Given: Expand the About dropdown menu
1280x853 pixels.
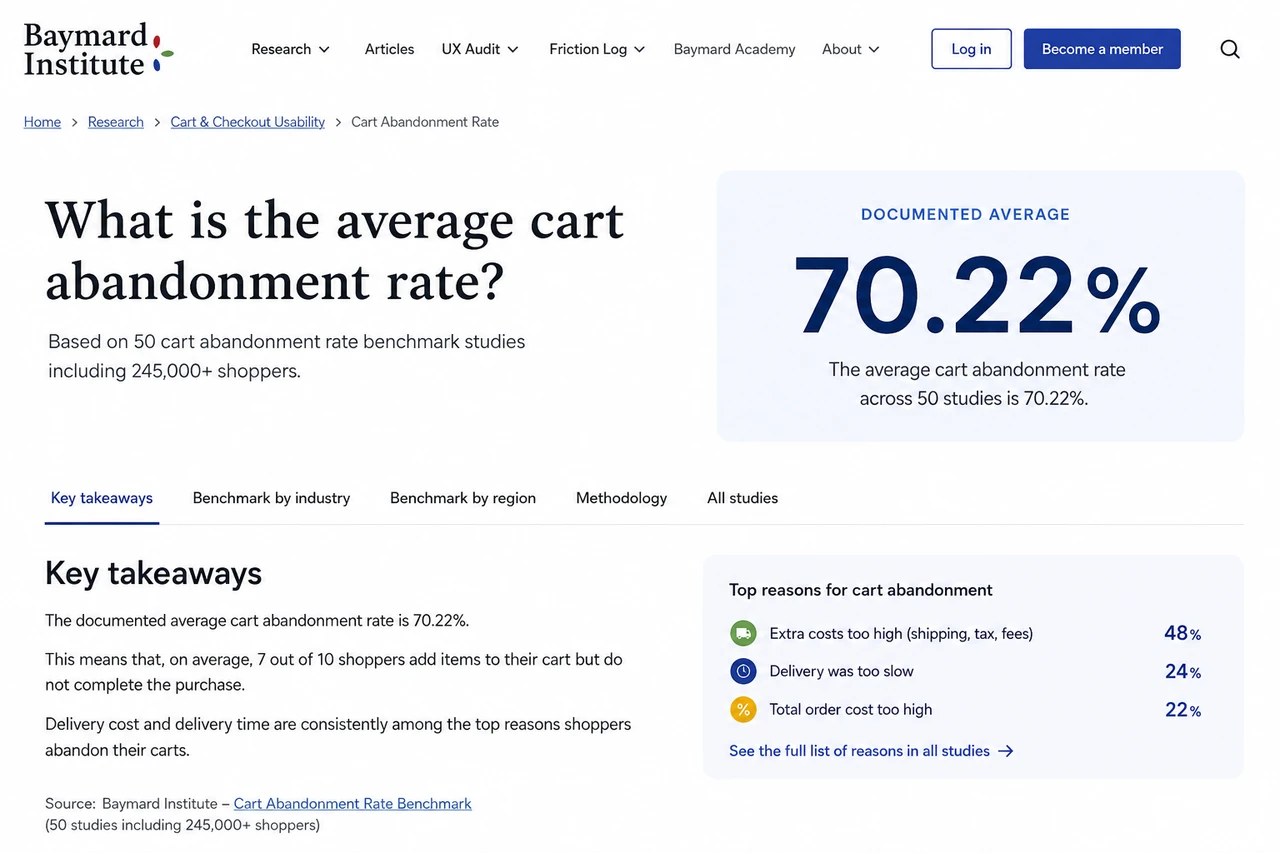Looking at the screenshot, I should 851,49.
